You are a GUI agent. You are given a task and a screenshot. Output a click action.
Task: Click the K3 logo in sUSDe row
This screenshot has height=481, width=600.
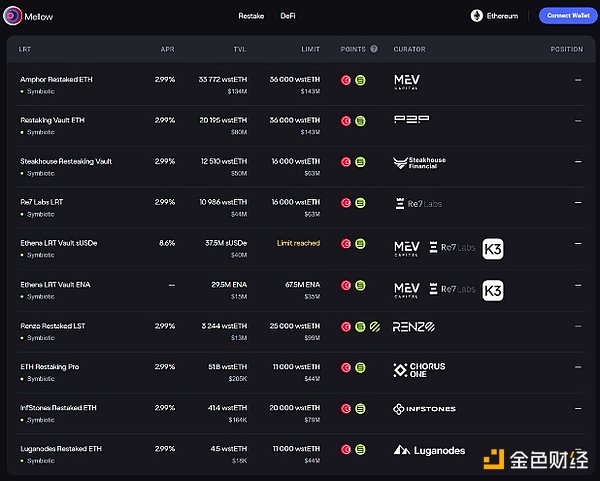tap(493, 249)
